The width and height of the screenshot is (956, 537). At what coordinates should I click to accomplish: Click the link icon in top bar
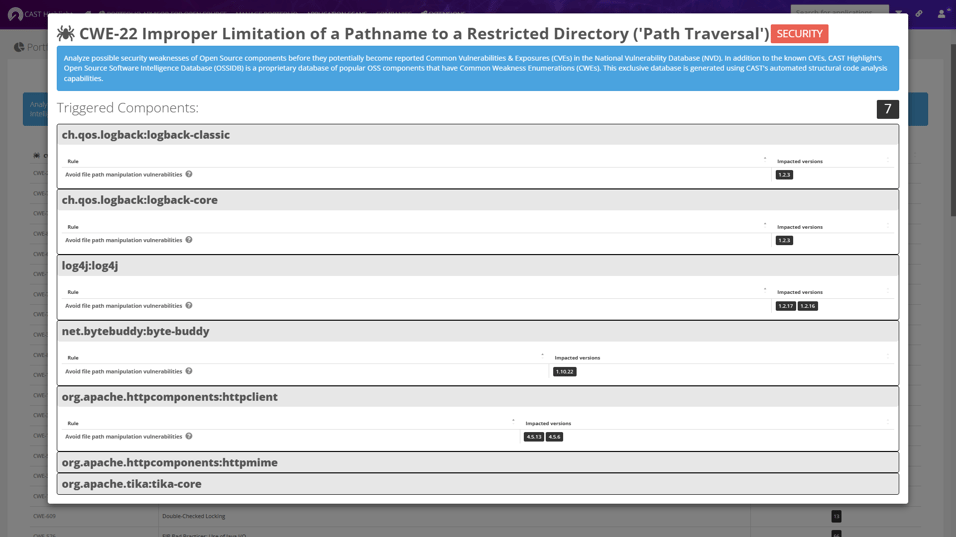coord(919,14)
